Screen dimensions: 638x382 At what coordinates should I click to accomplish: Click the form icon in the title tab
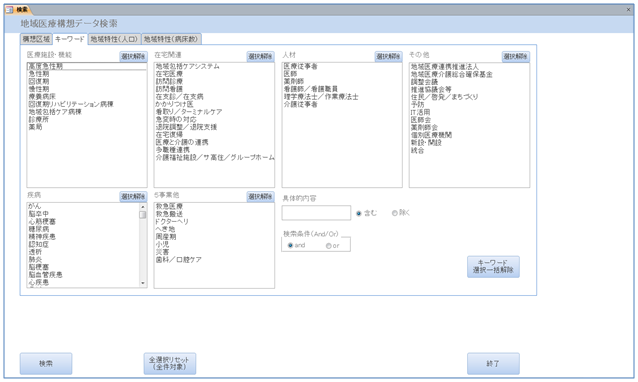click(x=9, y=9)
